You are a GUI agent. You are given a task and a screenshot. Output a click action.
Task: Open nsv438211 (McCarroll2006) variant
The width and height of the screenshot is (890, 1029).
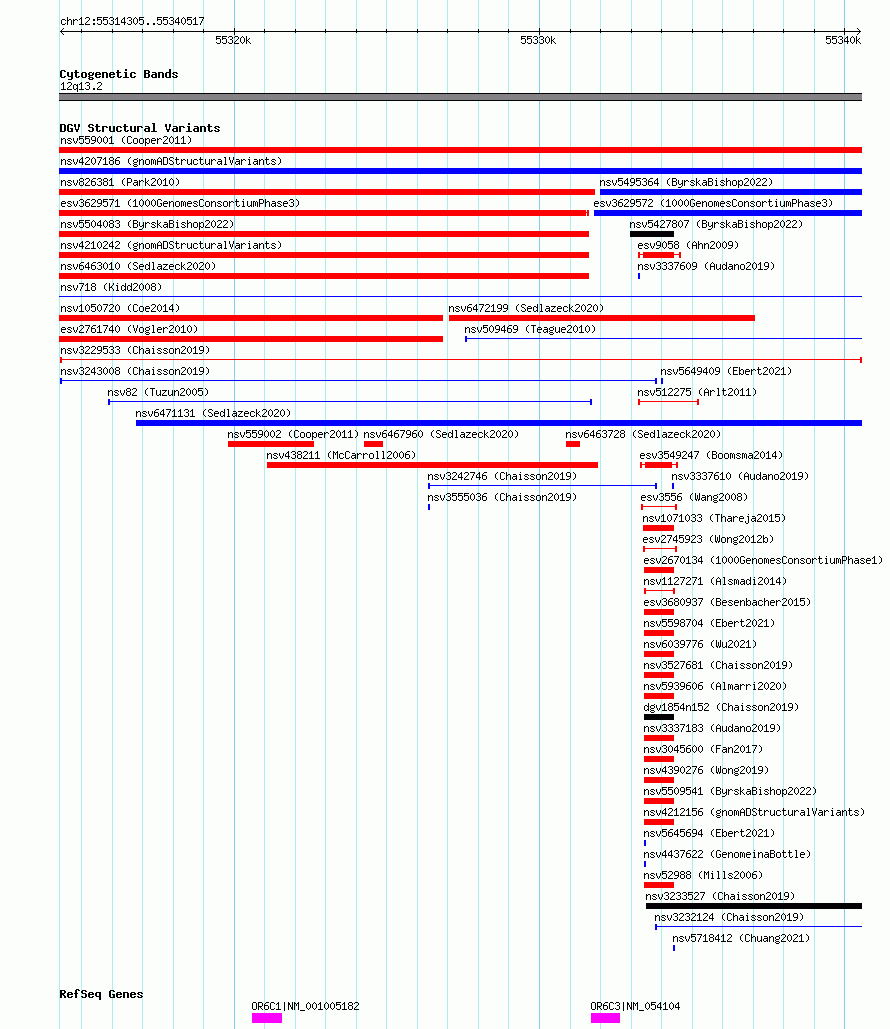pos(341,455)
